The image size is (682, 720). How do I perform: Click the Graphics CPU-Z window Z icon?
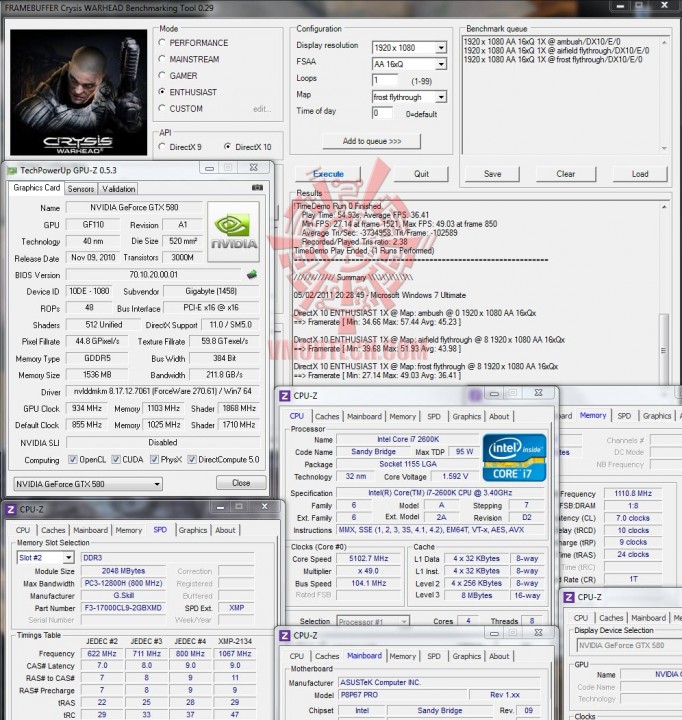click(569, 597)
